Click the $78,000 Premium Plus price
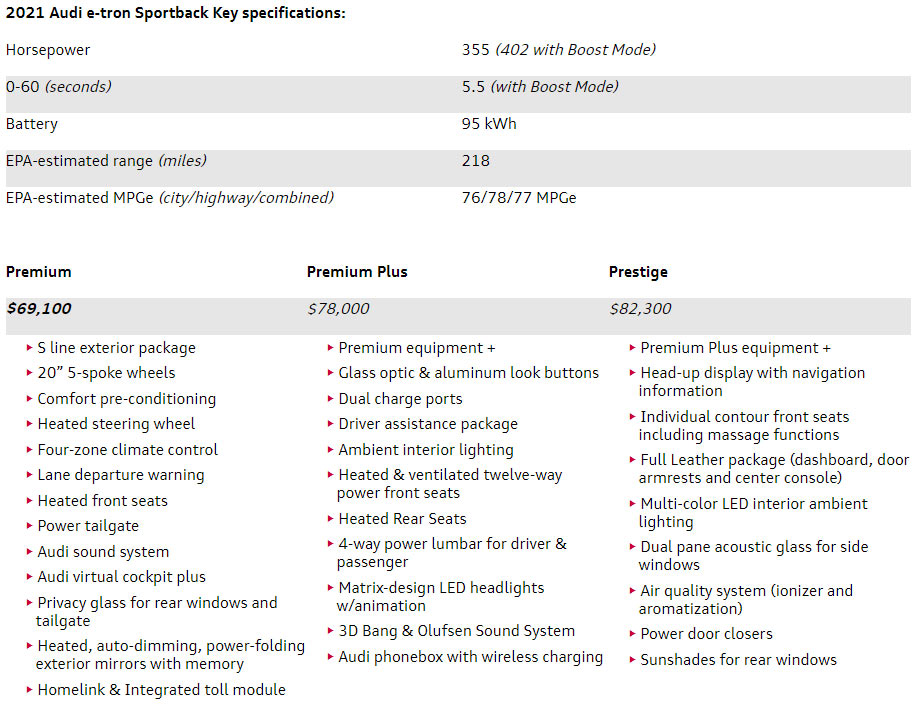 coord(338,309)
